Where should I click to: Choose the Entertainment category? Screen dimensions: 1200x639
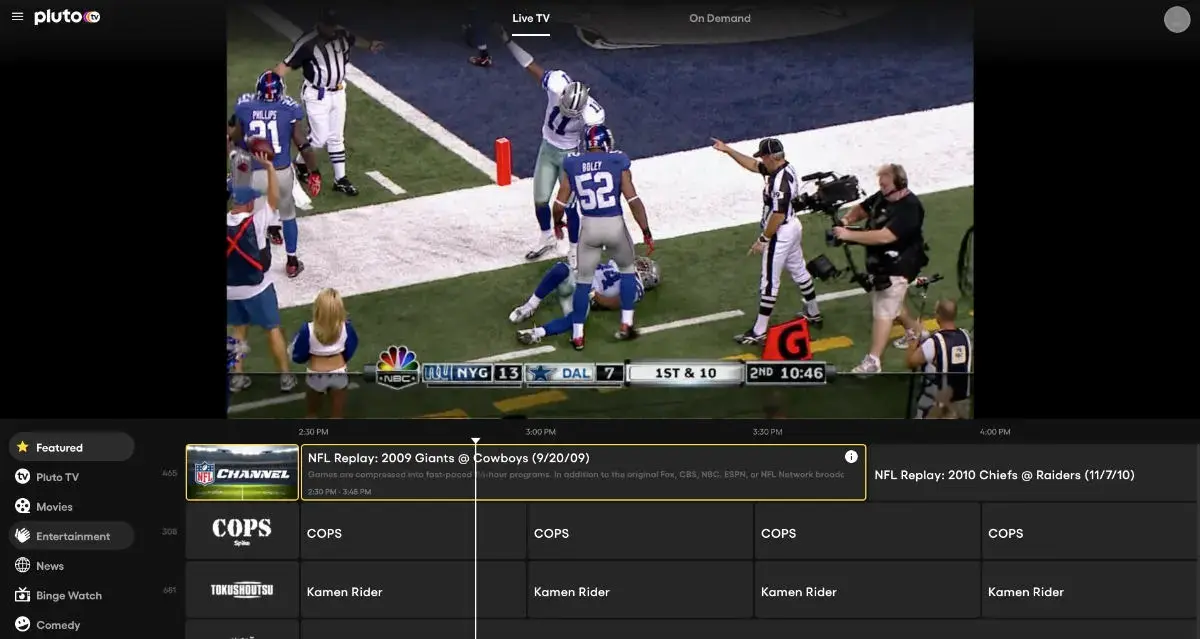(71, 536)
